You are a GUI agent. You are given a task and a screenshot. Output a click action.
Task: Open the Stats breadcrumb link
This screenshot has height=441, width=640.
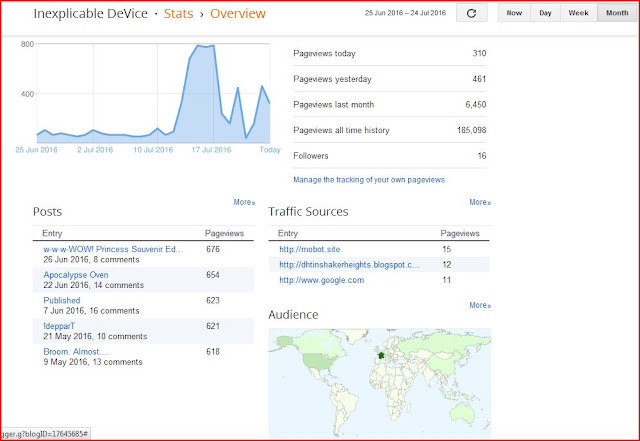[x=178, y=13]
